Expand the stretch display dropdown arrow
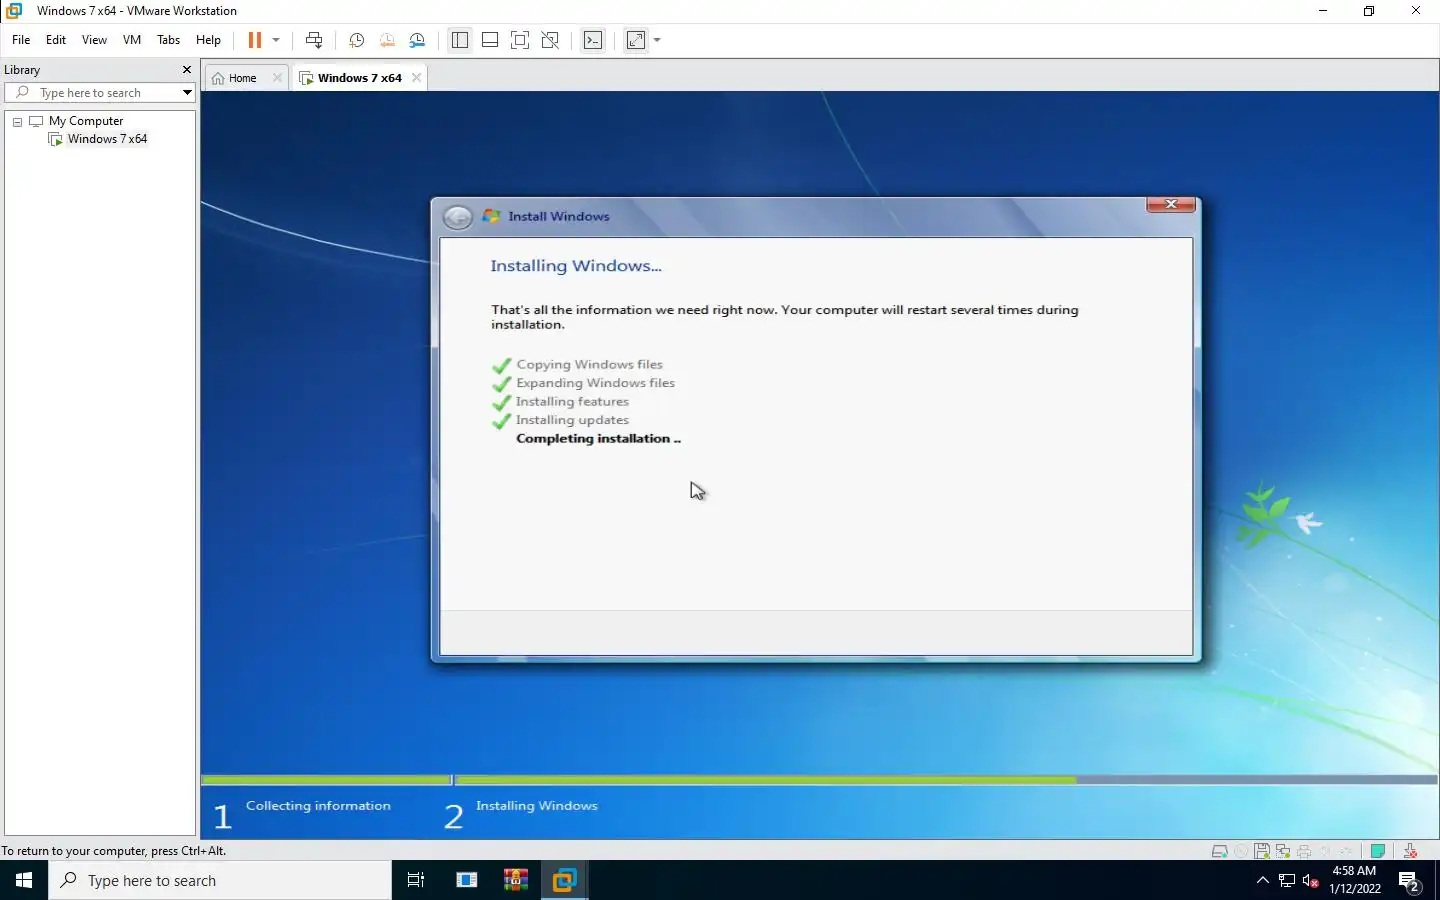Screen dimensions: 1440x900 (657, 40)
